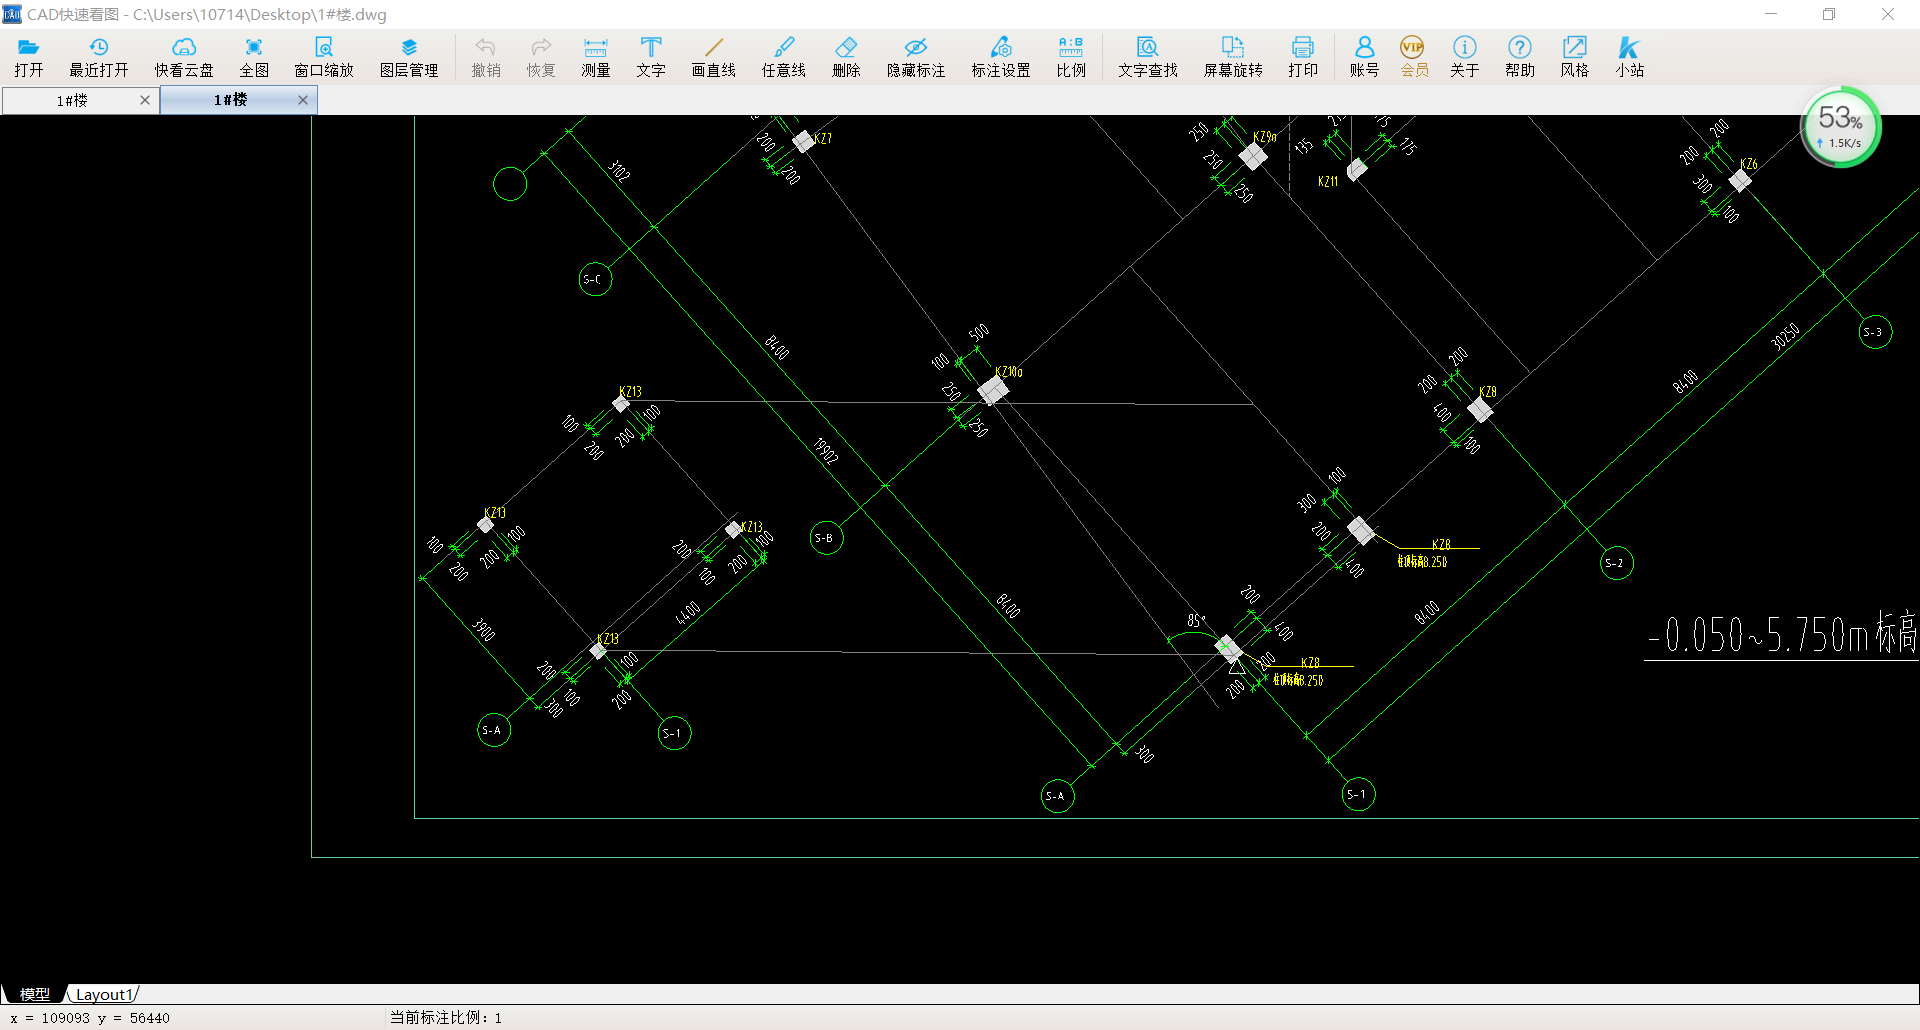Close the first 1#楼 tab
This screenshot has width=1920, height=1030.
[x=145, y=100]
